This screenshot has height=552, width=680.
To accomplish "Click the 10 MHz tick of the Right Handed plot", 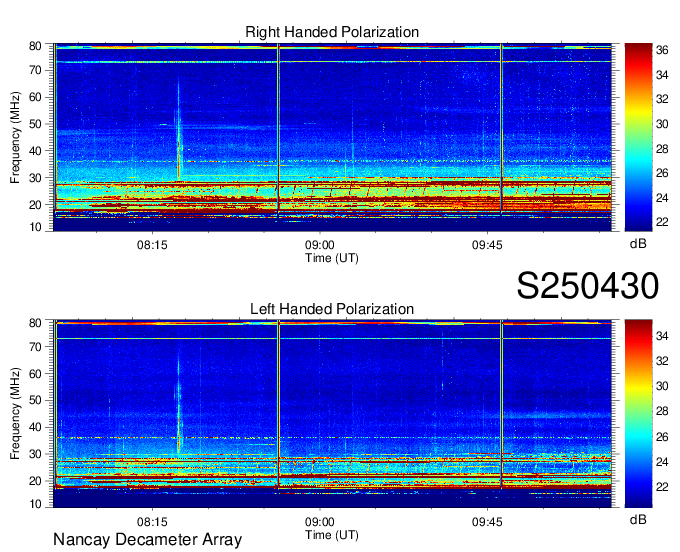I will click(35, 227).
